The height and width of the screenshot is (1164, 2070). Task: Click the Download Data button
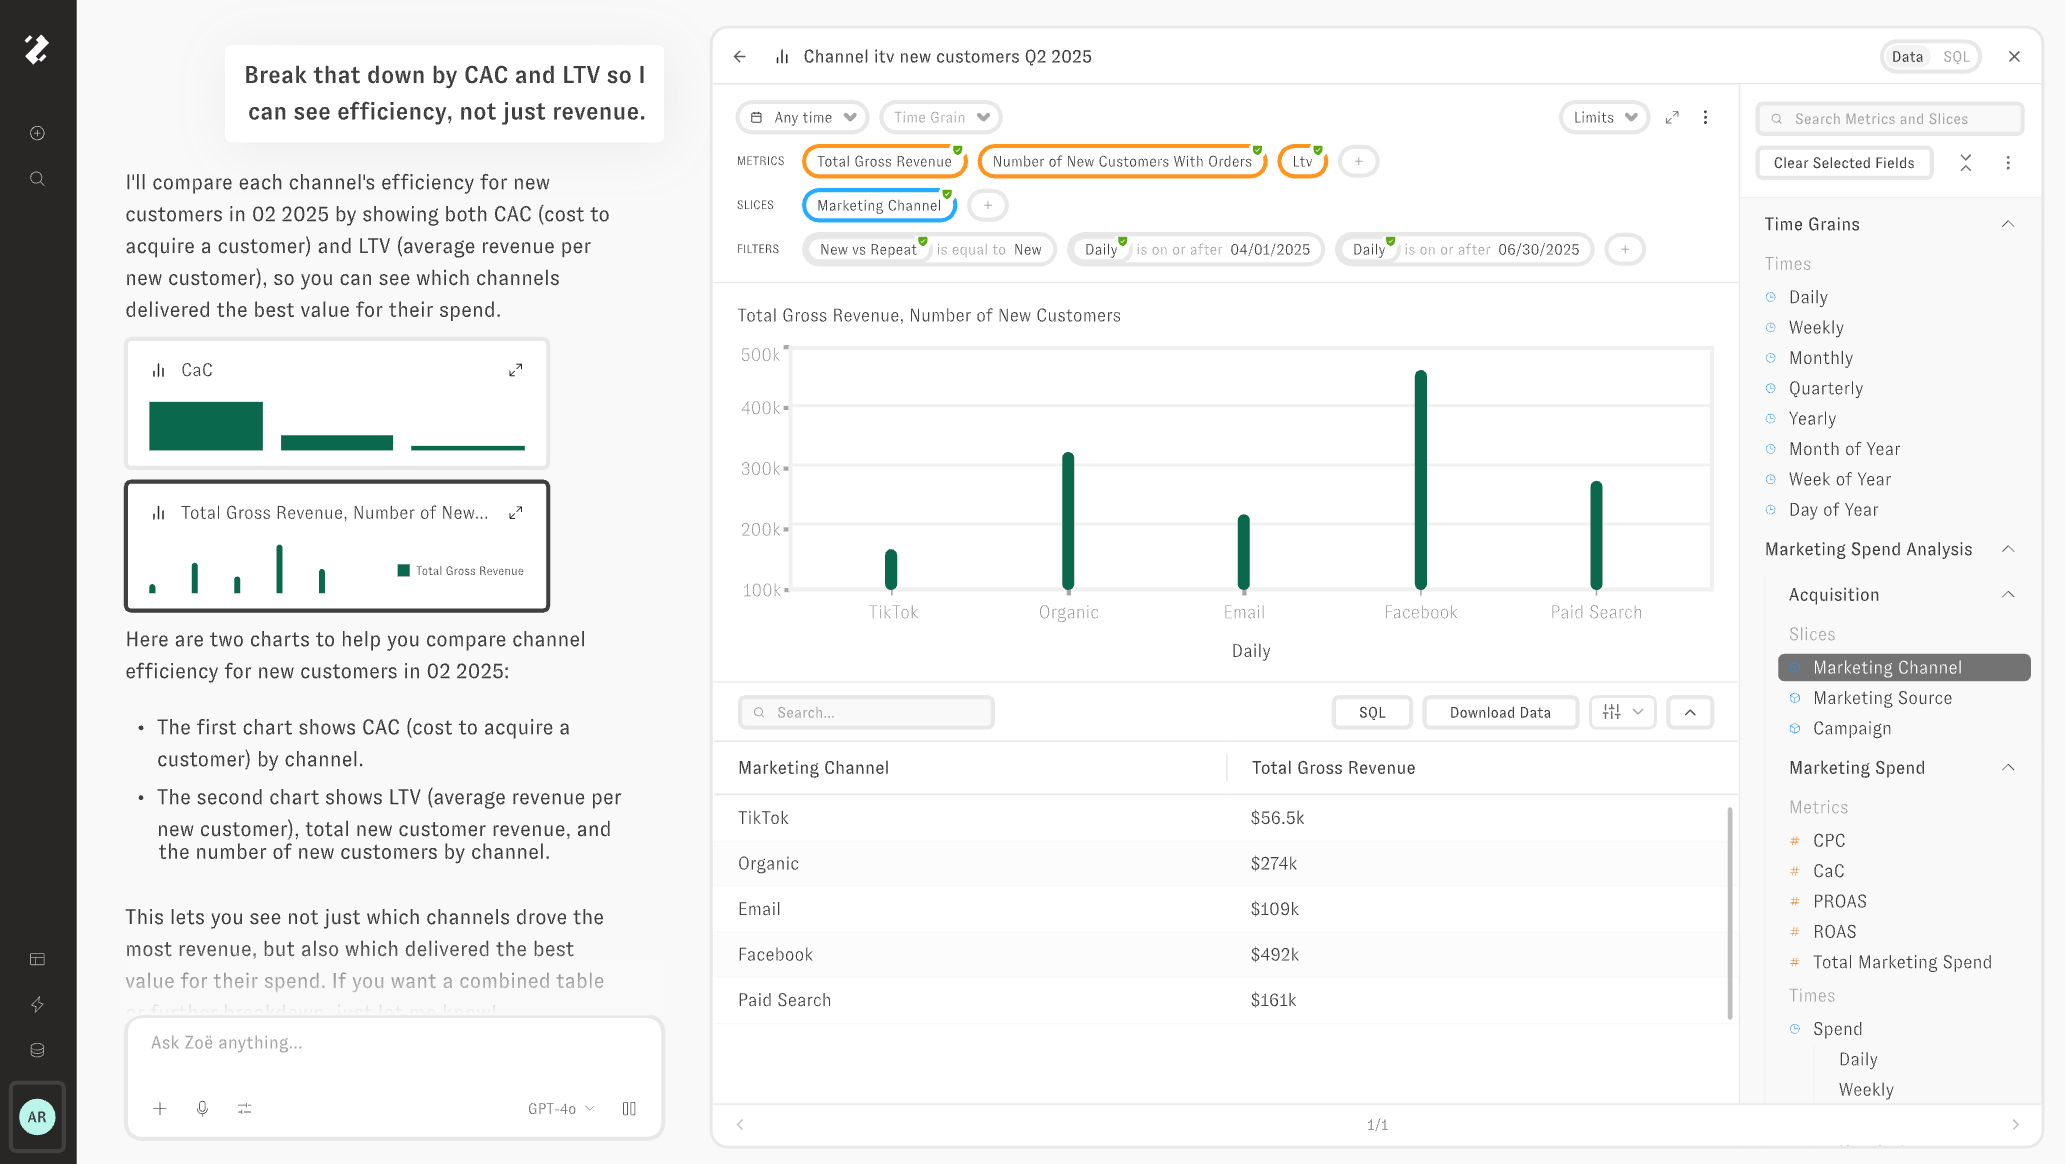point(1500,712)
